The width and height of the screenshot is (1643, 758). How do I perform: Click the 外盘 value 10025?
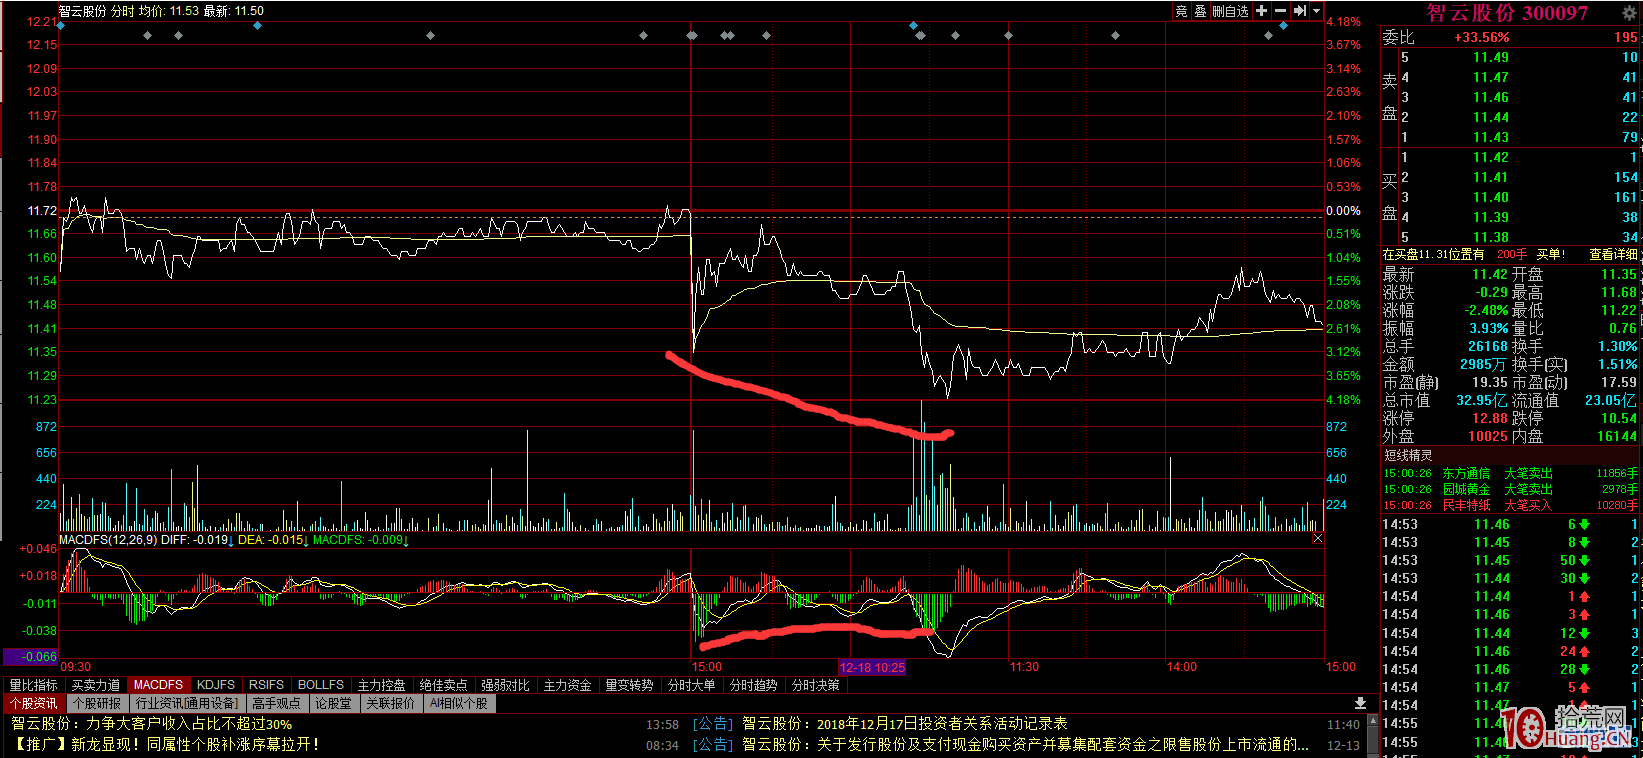[1488, 437]
